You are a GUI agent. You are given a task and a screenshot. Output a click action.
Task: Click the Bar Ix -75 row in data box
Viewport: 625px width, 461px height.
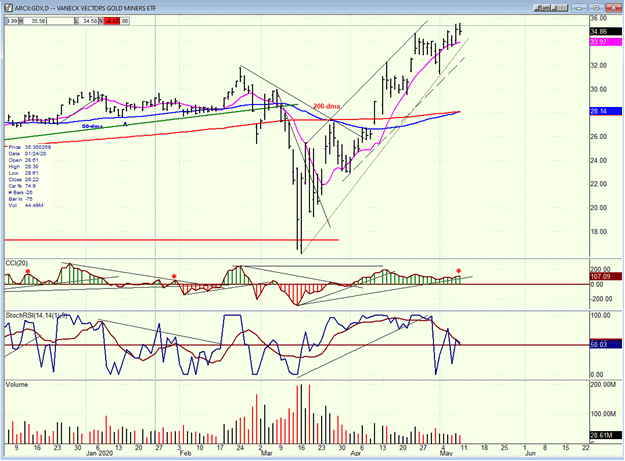[x=20, y=199]
